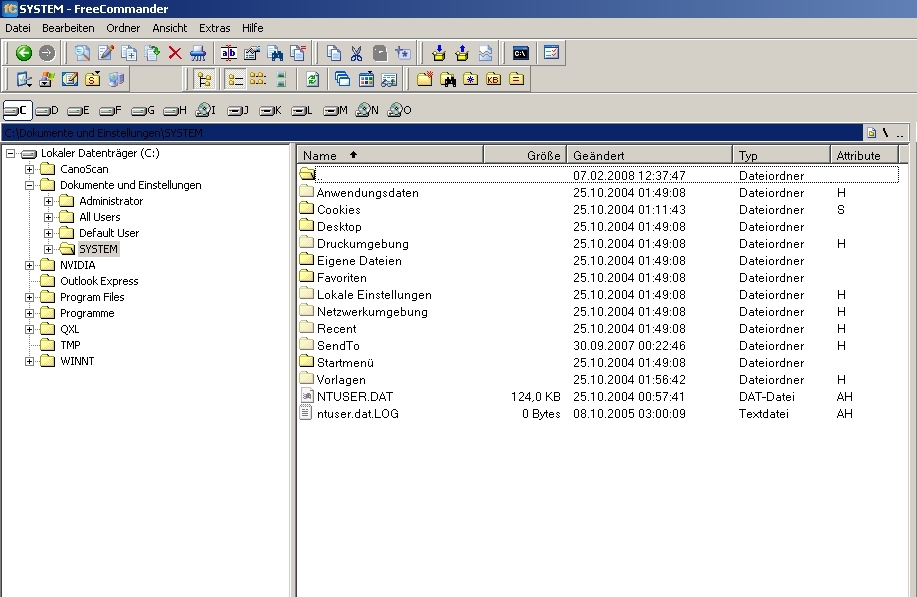Click unpack archive icon with up arrow
Viewport: 917px width, 597px height.
coord(462,53)
